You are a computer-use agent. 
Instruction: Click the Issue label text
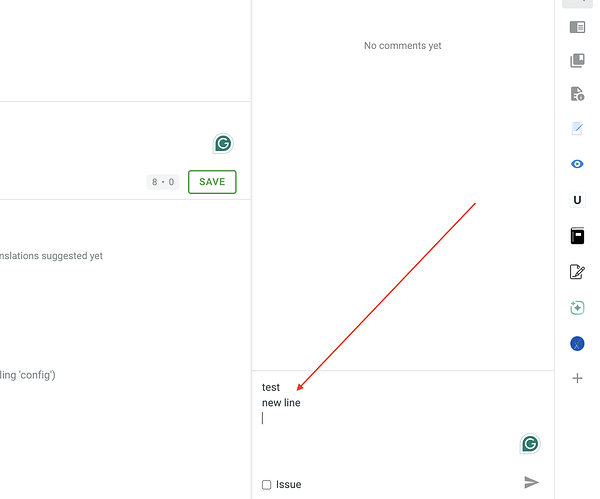pyautogui.click(x=289, y=485)
